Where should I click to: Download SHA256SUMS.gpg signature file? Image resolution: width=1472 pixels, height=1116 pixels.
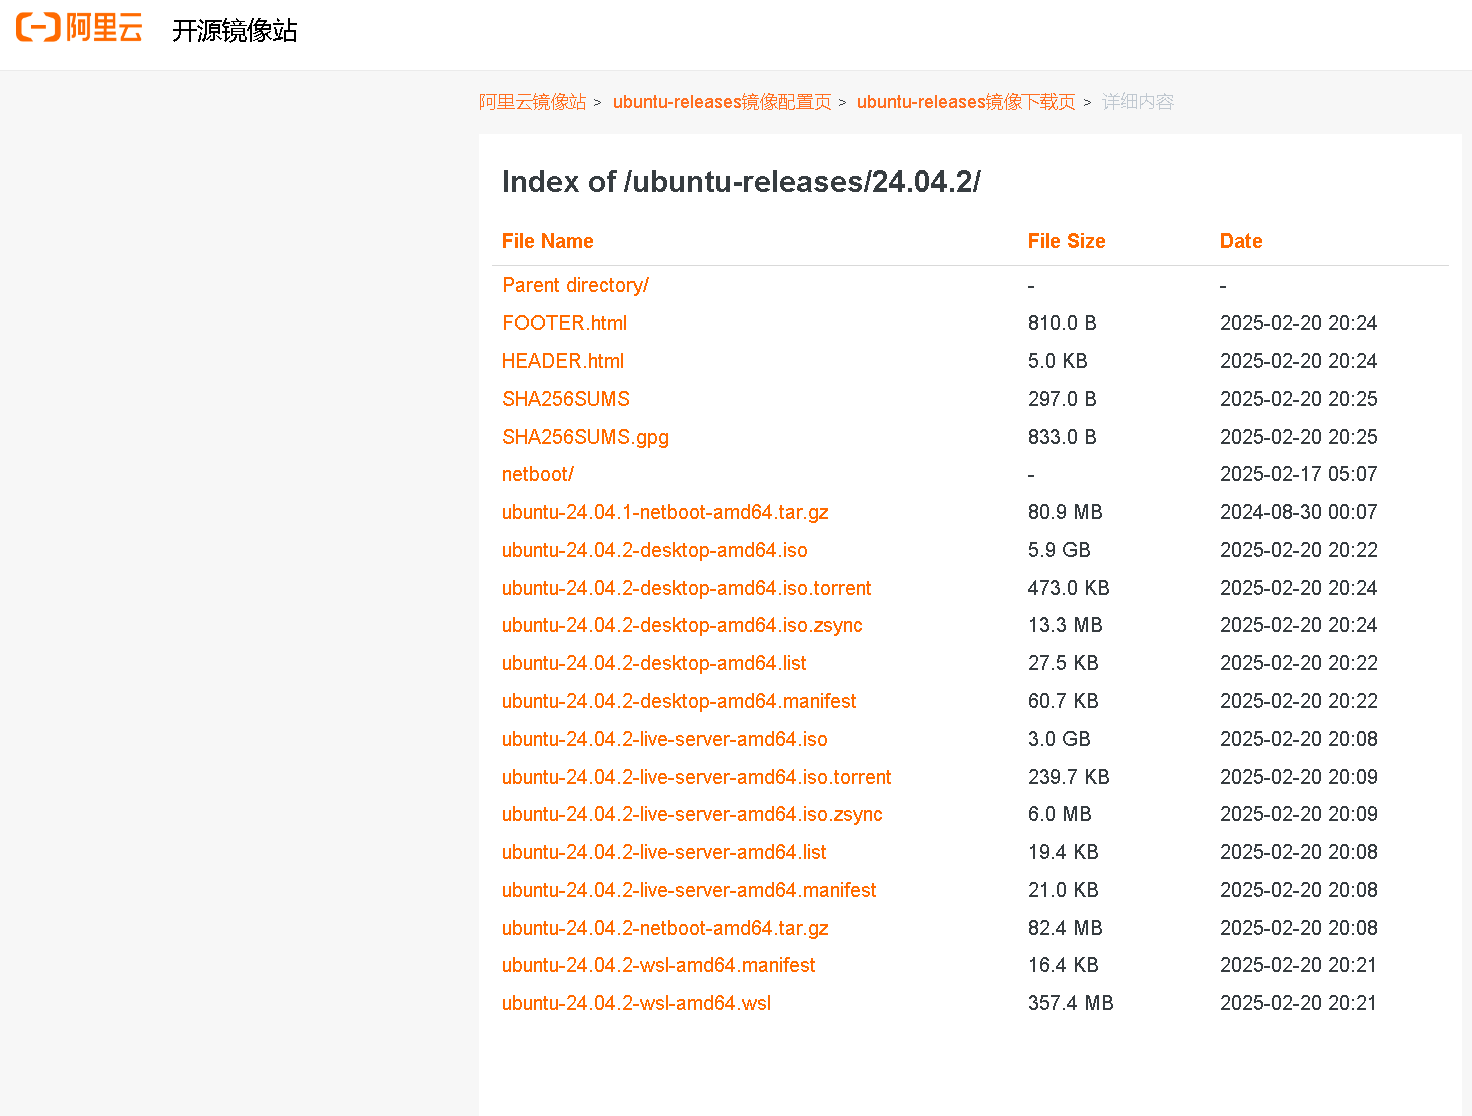pyautogui.click(x=585, y=437)
